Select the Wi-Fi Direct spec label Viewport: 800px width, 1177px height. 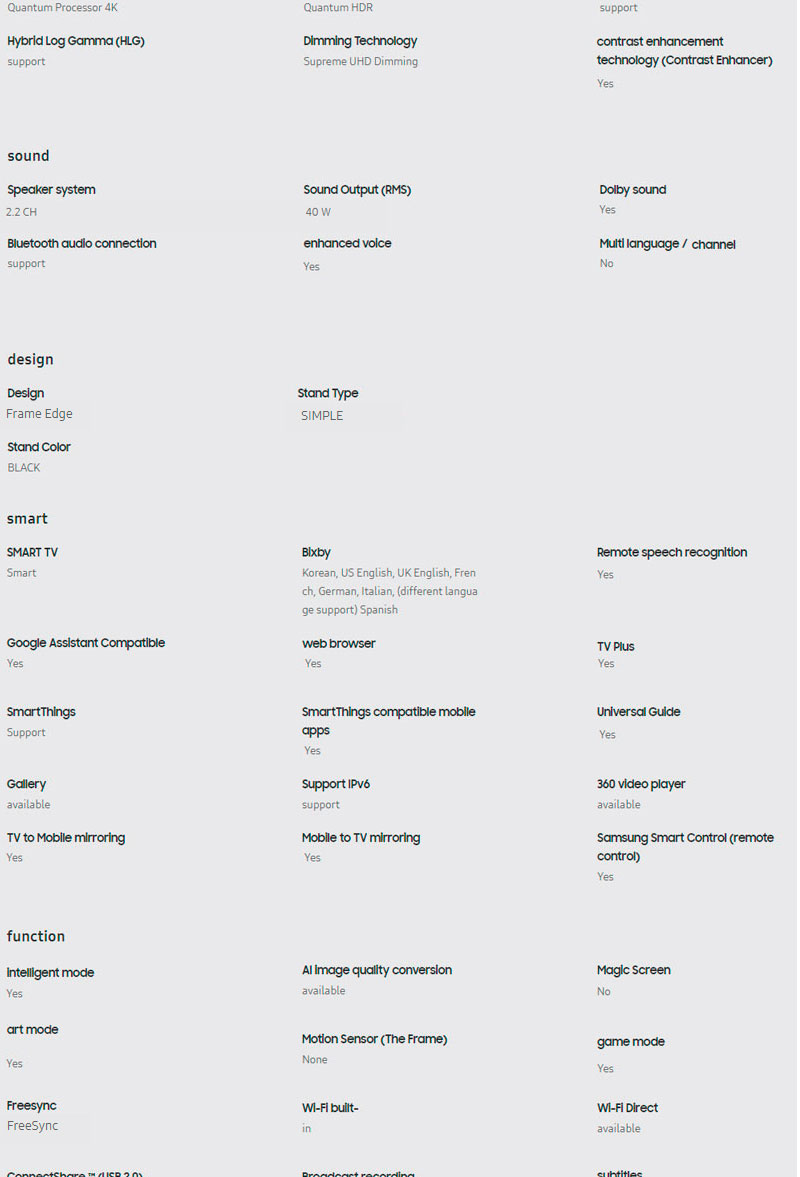pos(627,1108)
